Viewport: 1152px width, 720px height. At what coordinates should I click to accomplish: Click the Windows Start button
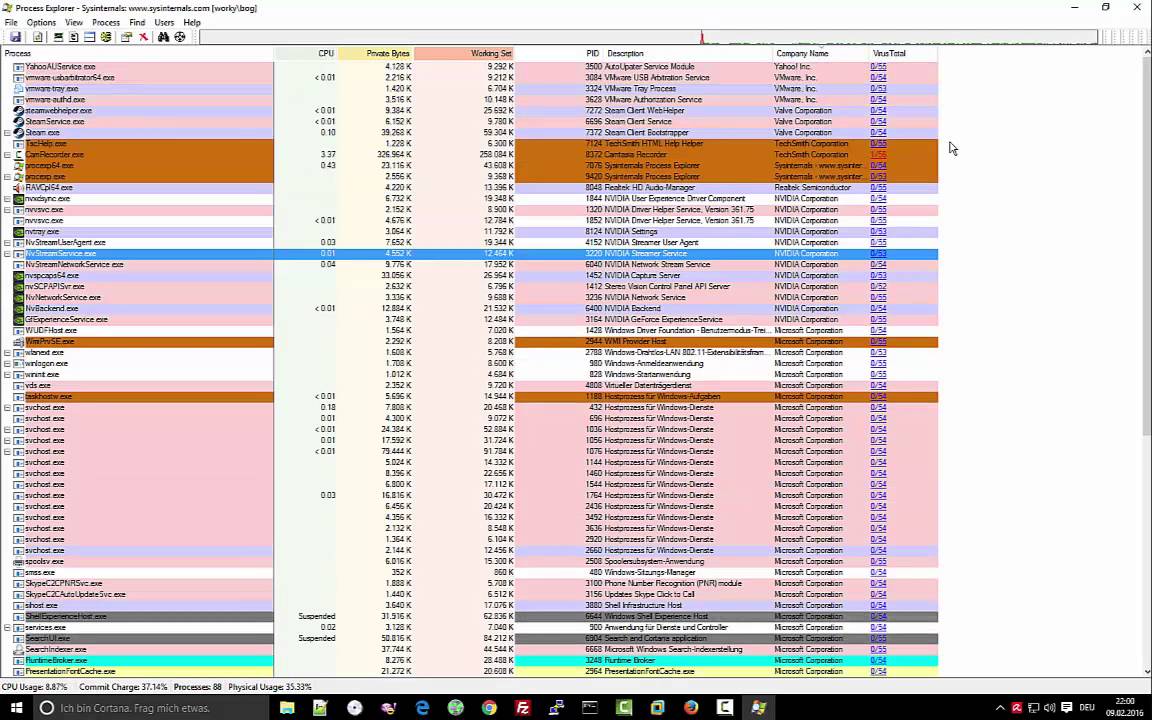(16, 708)
